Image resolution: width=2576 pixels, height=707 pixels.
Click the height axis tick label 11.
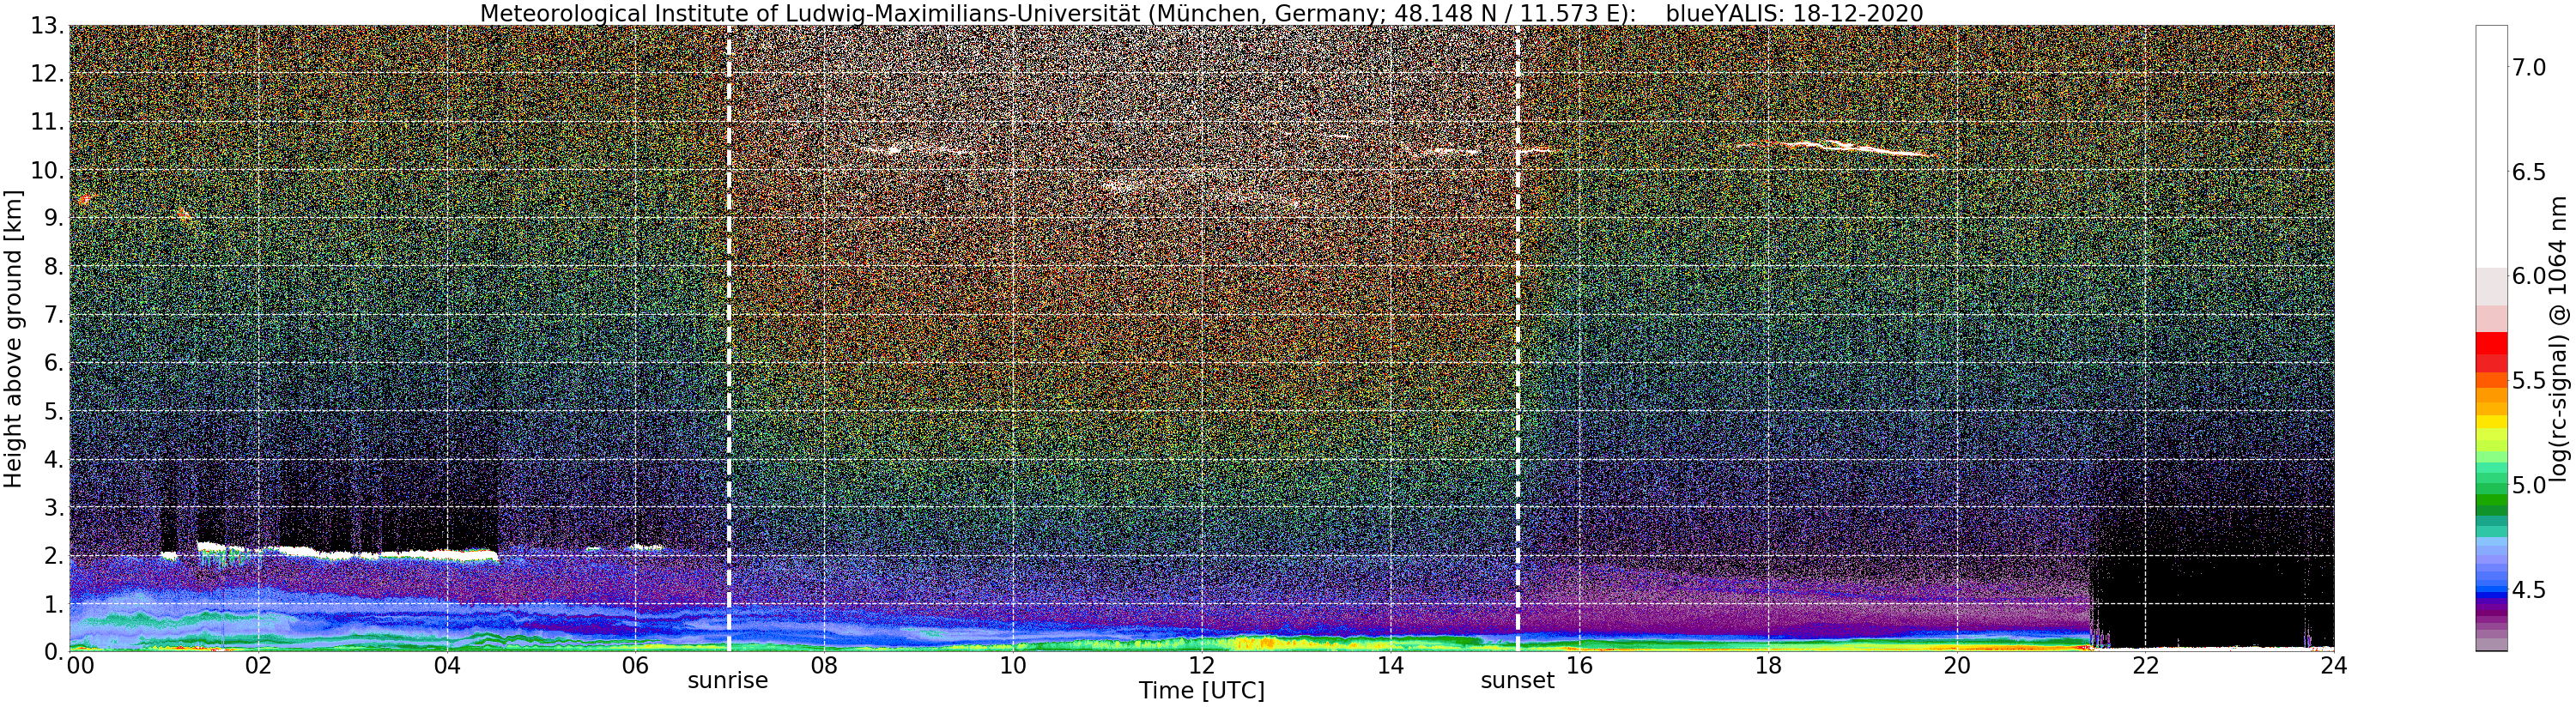(x=47, y=122)
